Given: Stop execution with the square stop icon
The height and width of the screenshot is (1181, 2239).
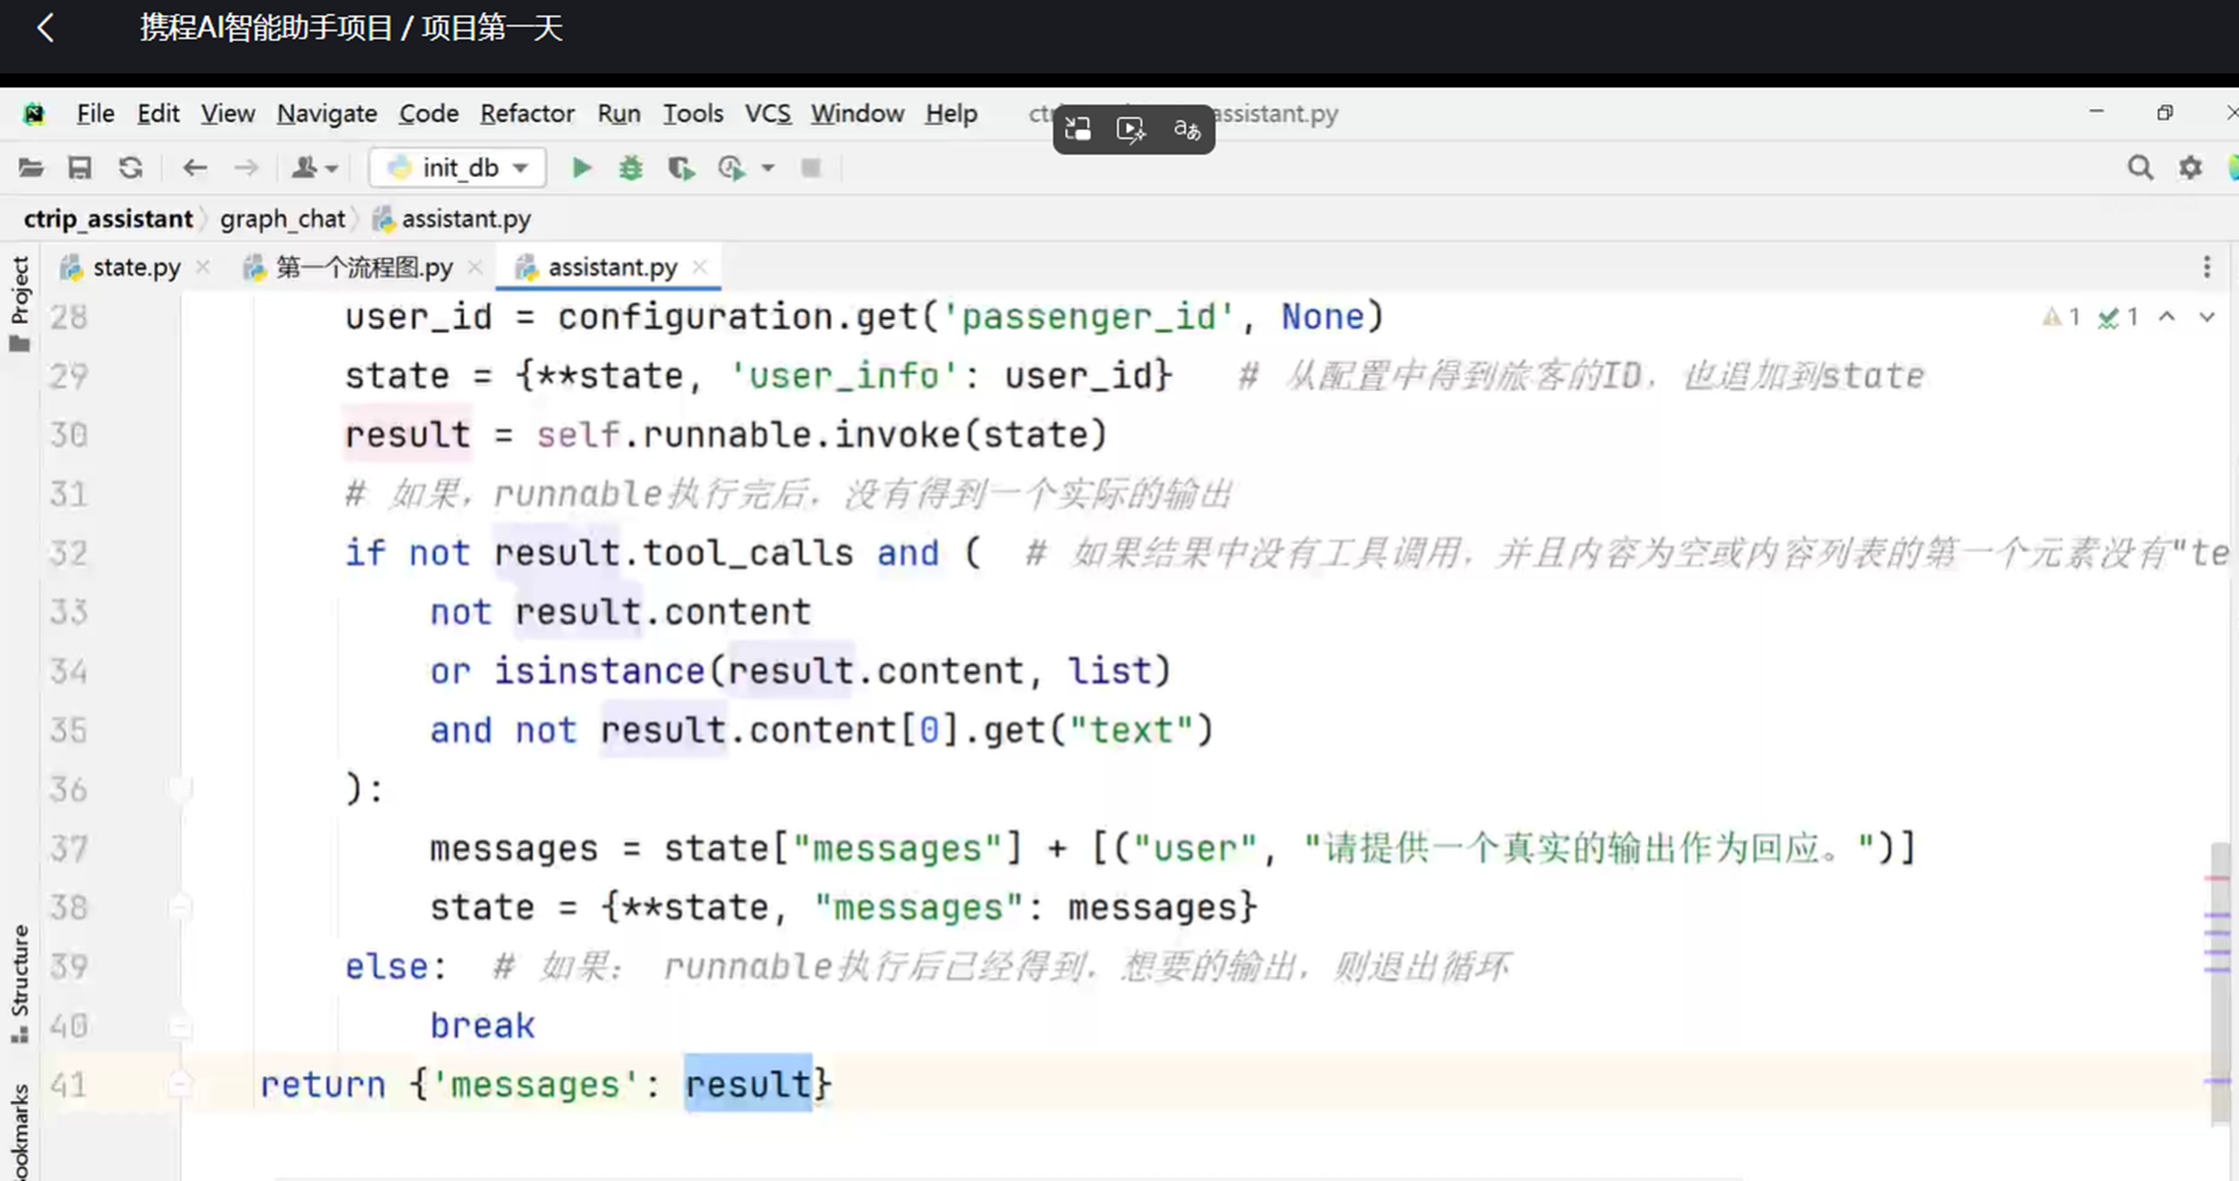Looking at the screenshot, I should (x=811, y=168).
